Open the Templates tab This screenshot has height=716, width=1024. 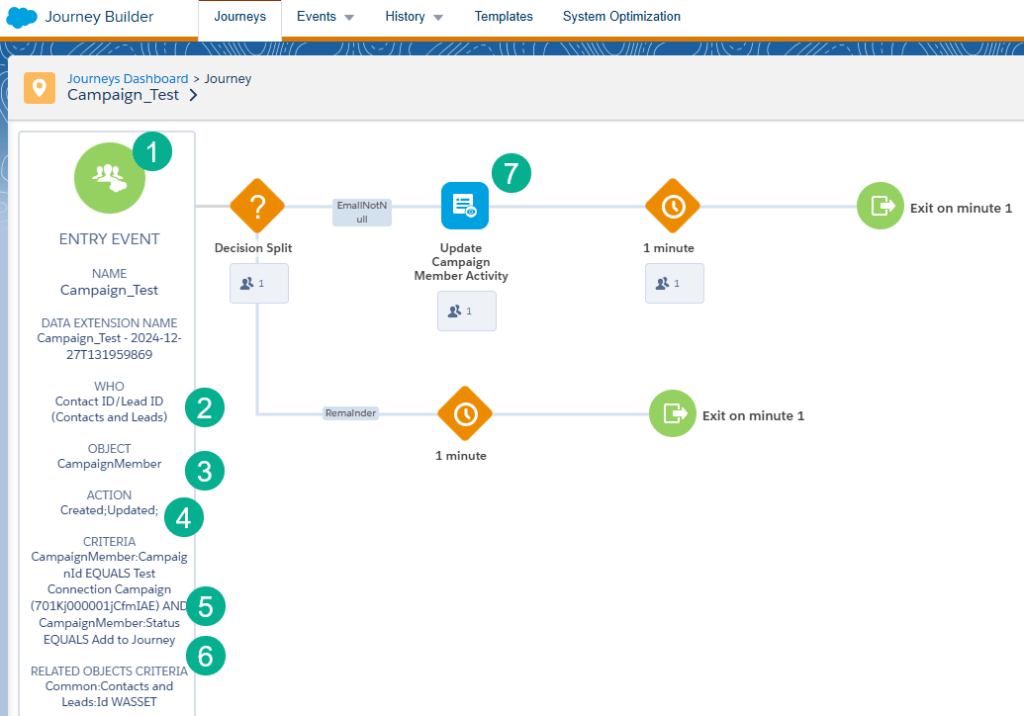click(503, 17)
